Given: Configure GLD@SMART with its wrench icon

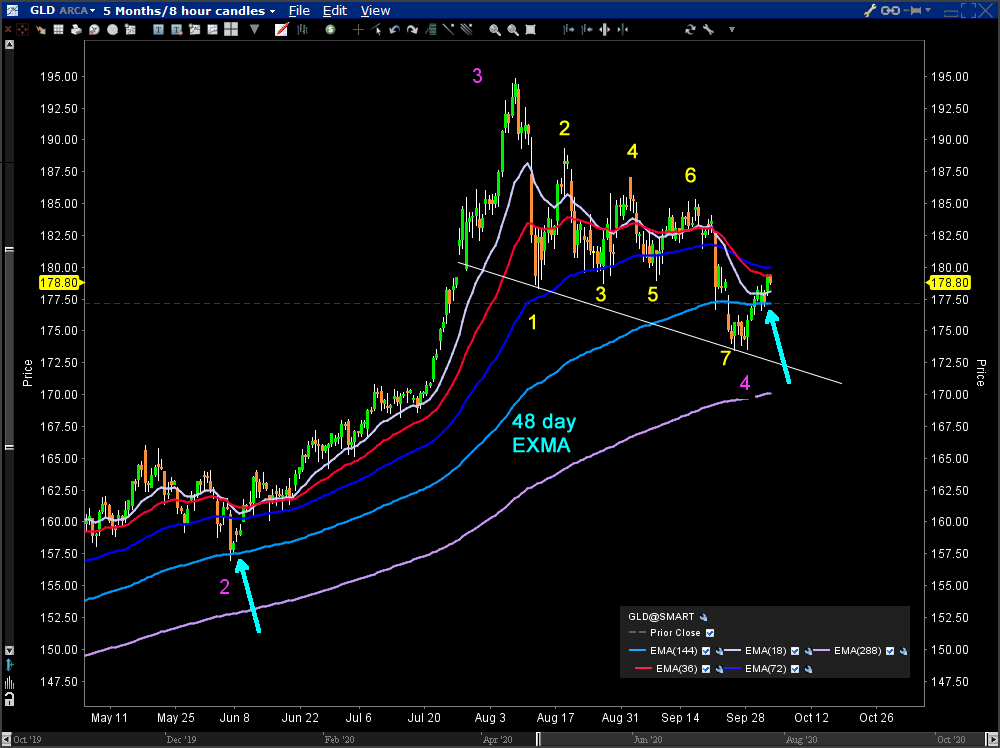Looking at the screenshot, I should (x=703, y=617).
